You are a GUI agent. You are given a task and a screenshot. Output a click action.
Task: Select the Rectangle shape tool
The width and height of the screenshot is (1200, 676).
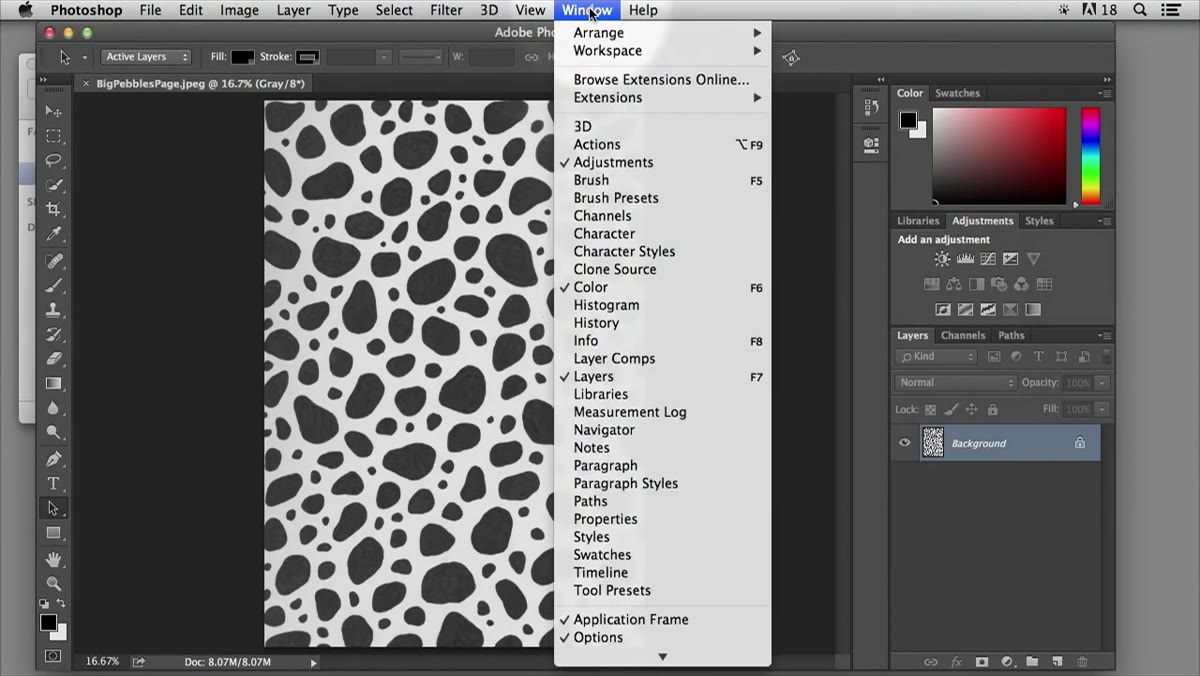(54, 533)
